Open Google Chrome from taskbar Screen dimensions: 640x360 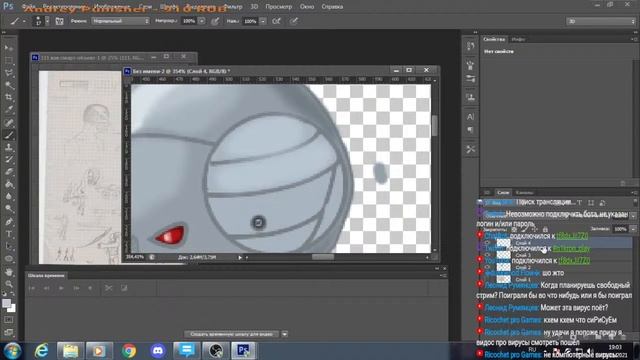coord(129,351)
